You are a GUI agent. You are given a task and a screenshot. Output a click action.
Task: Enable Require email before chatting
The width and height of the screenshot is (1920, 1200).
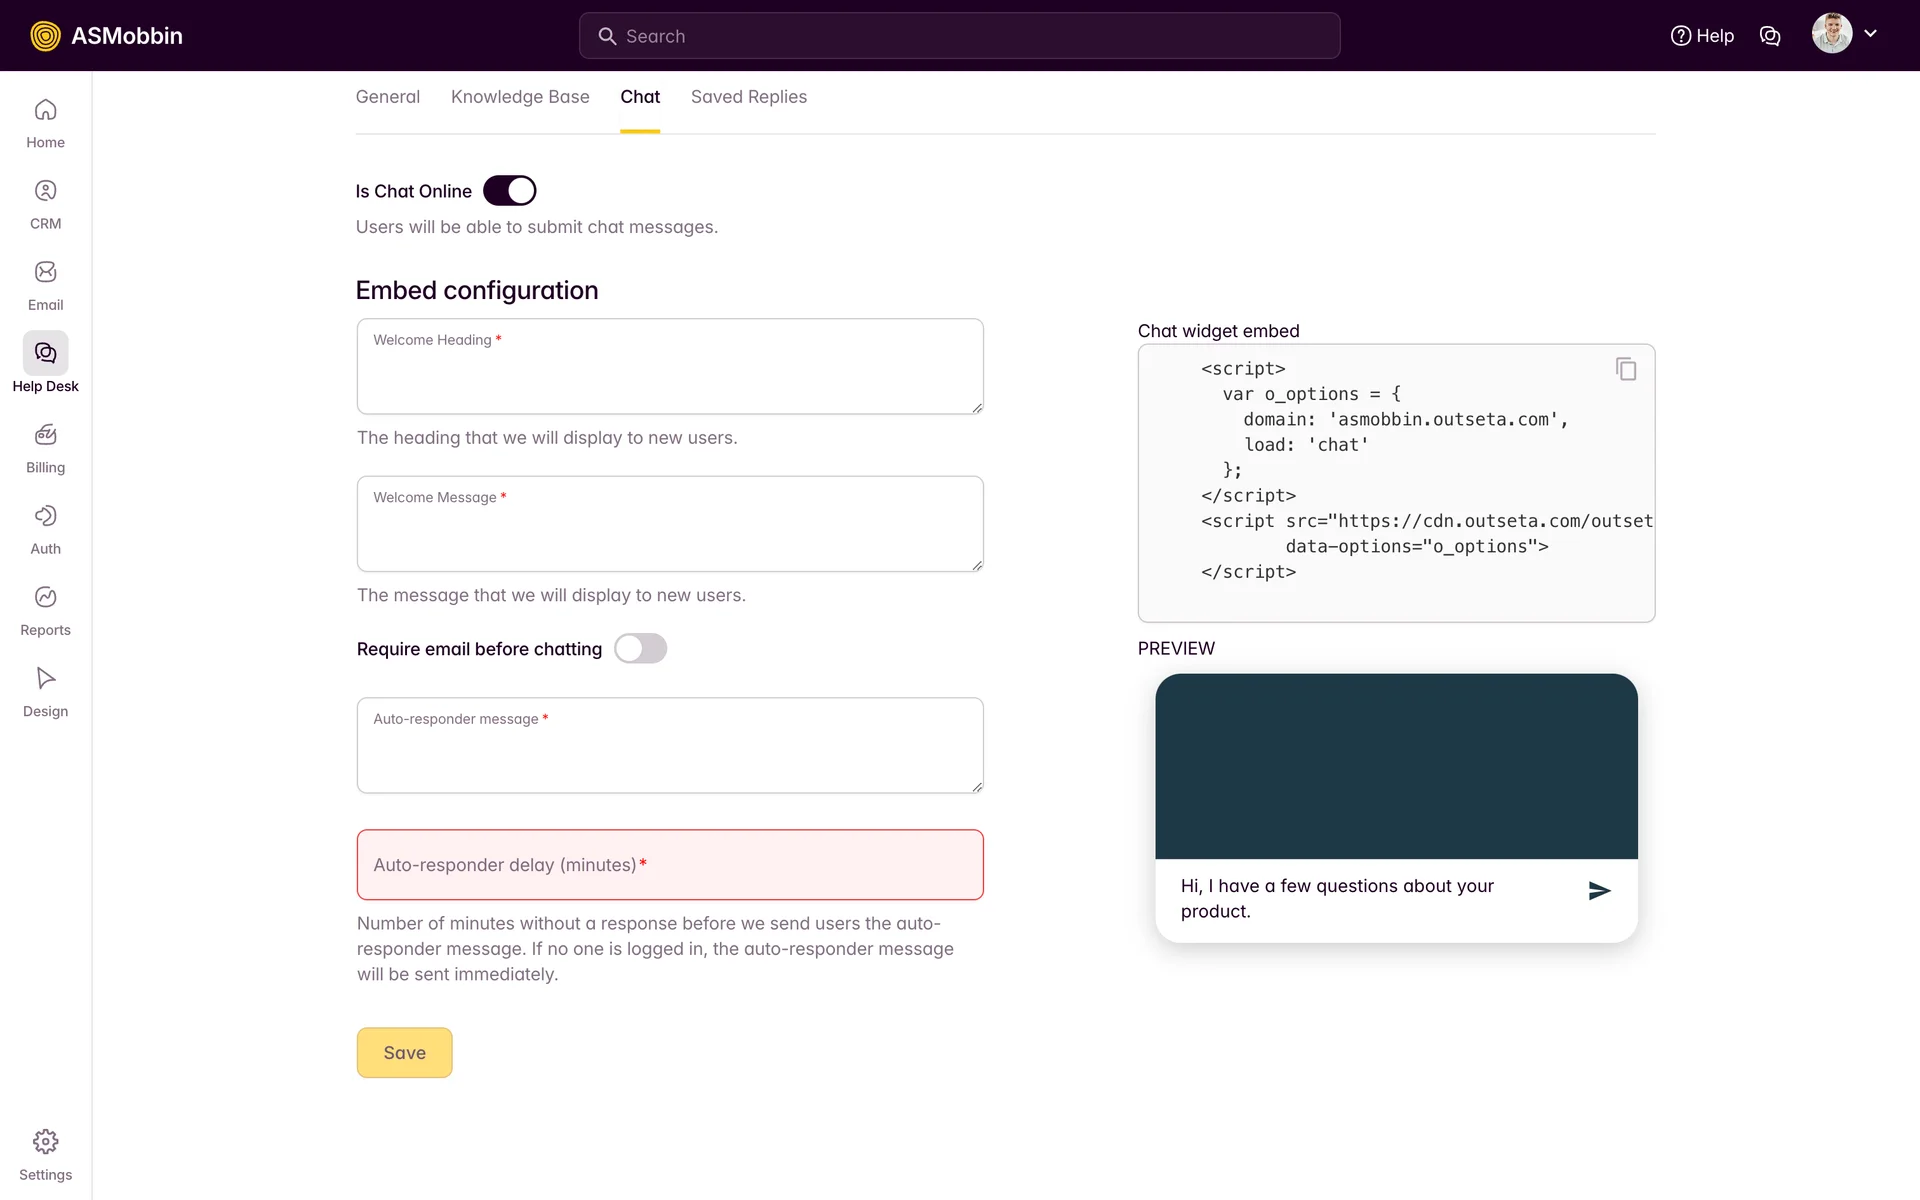click(640, 649)
